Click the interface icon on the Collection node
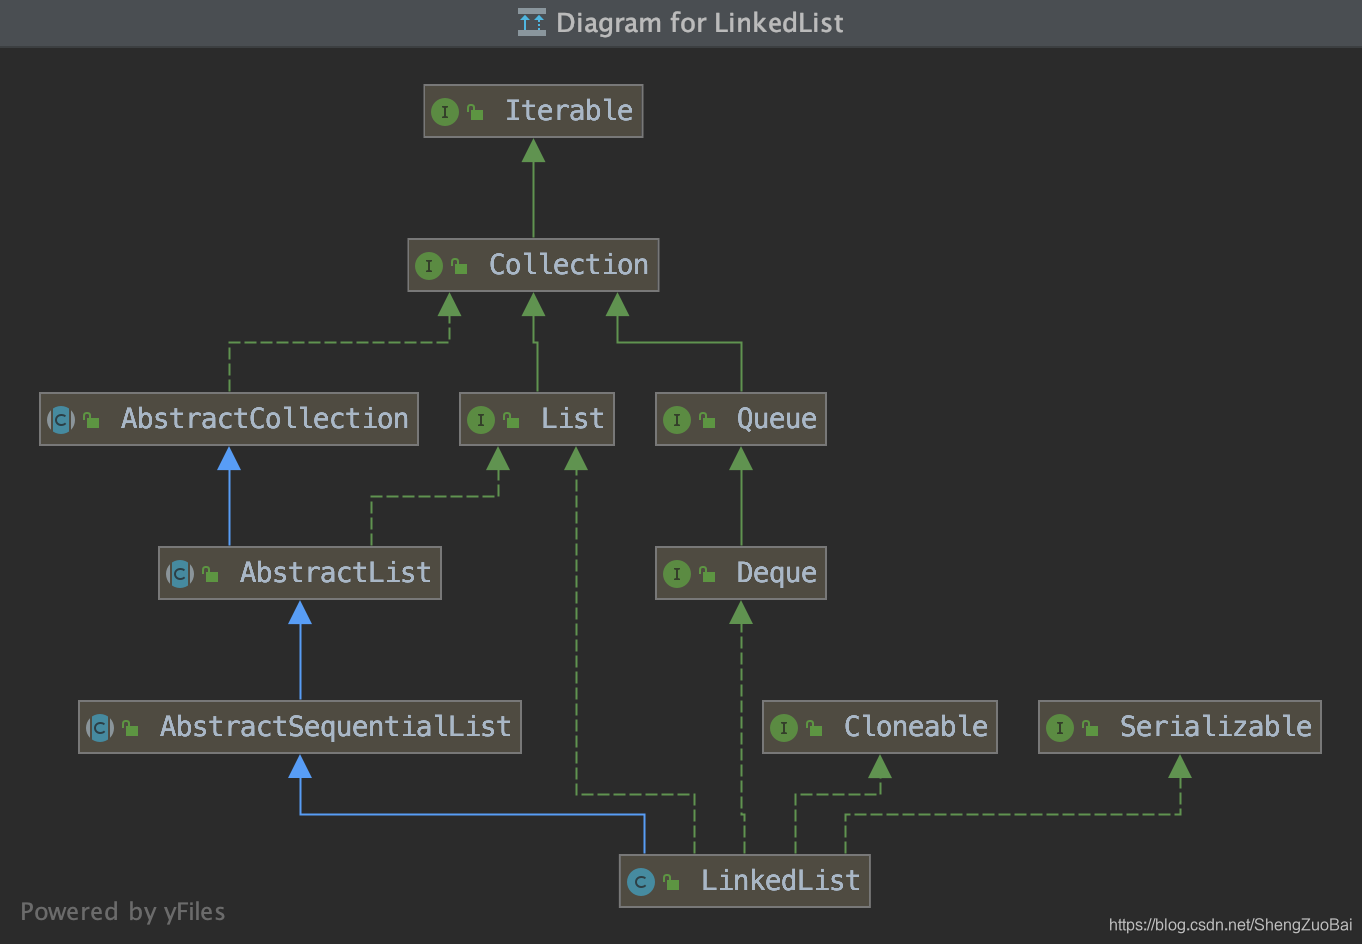1362x944 pixels. pyautogui.click(x=429, y=265)
